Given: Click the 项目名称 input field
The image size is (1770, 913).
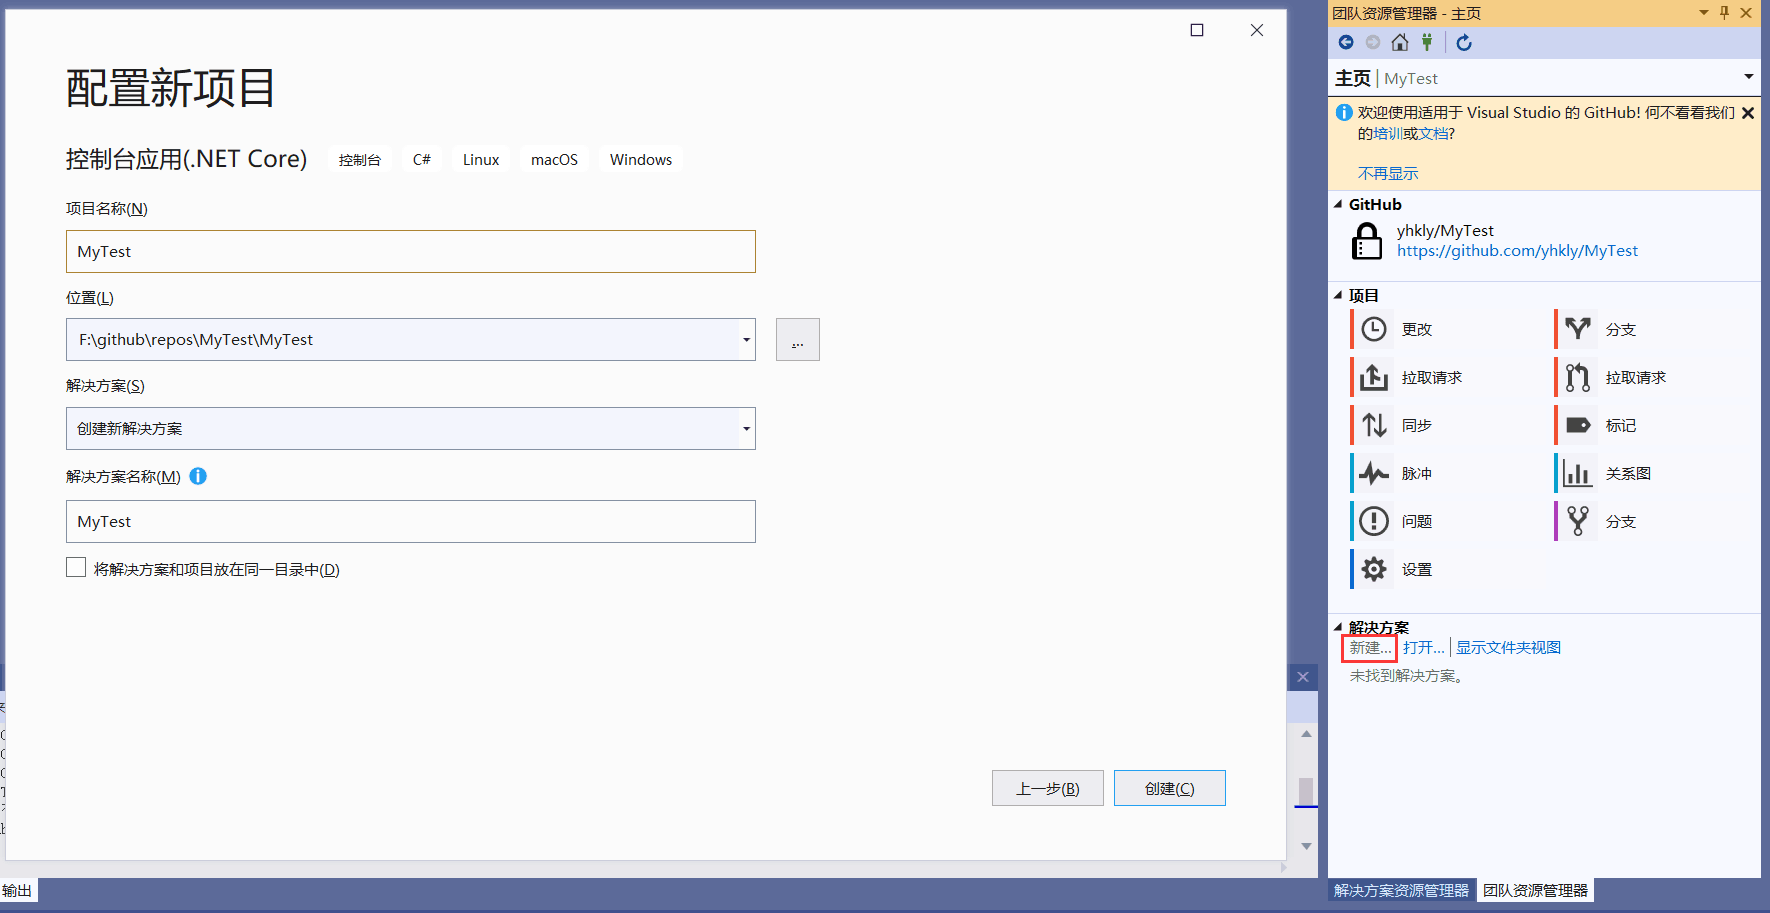Looking at the screenshot, I should 411,252.
